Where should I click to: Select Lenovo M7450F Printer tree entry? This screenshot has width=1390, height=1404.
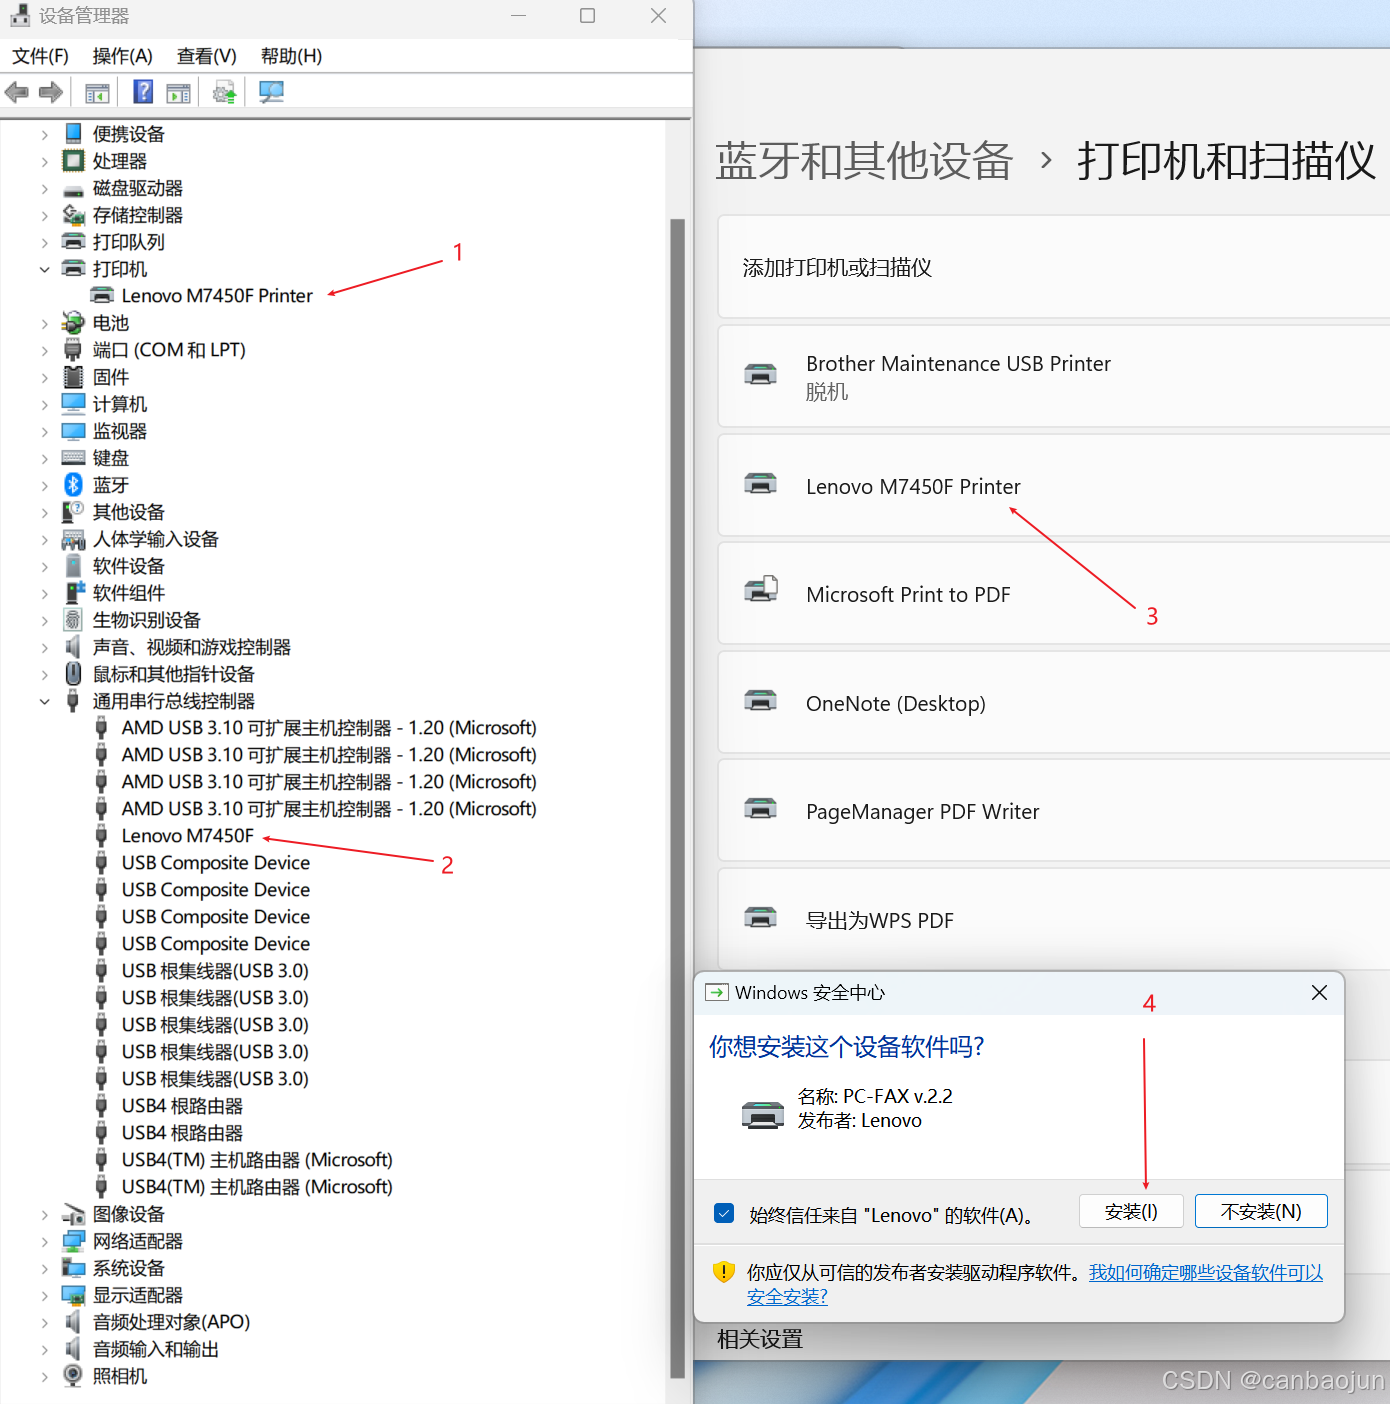pyautogui.click(x=217, y=296)
